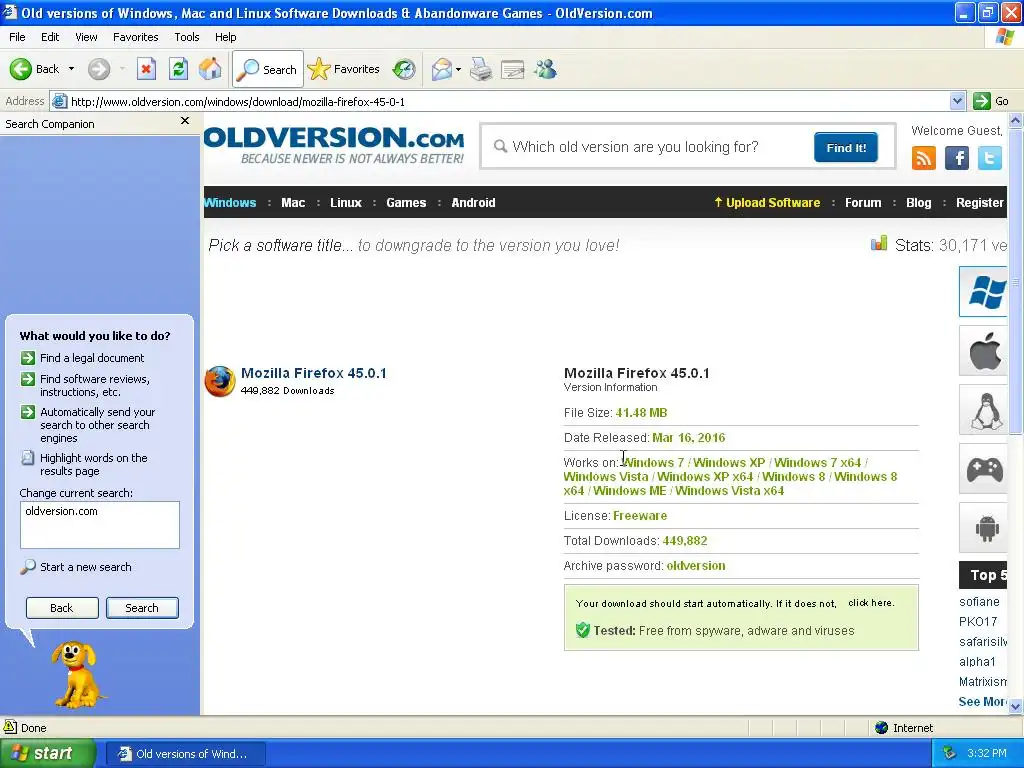Open the File menu
1024x768 pixels.
click(x=17, y=37)
